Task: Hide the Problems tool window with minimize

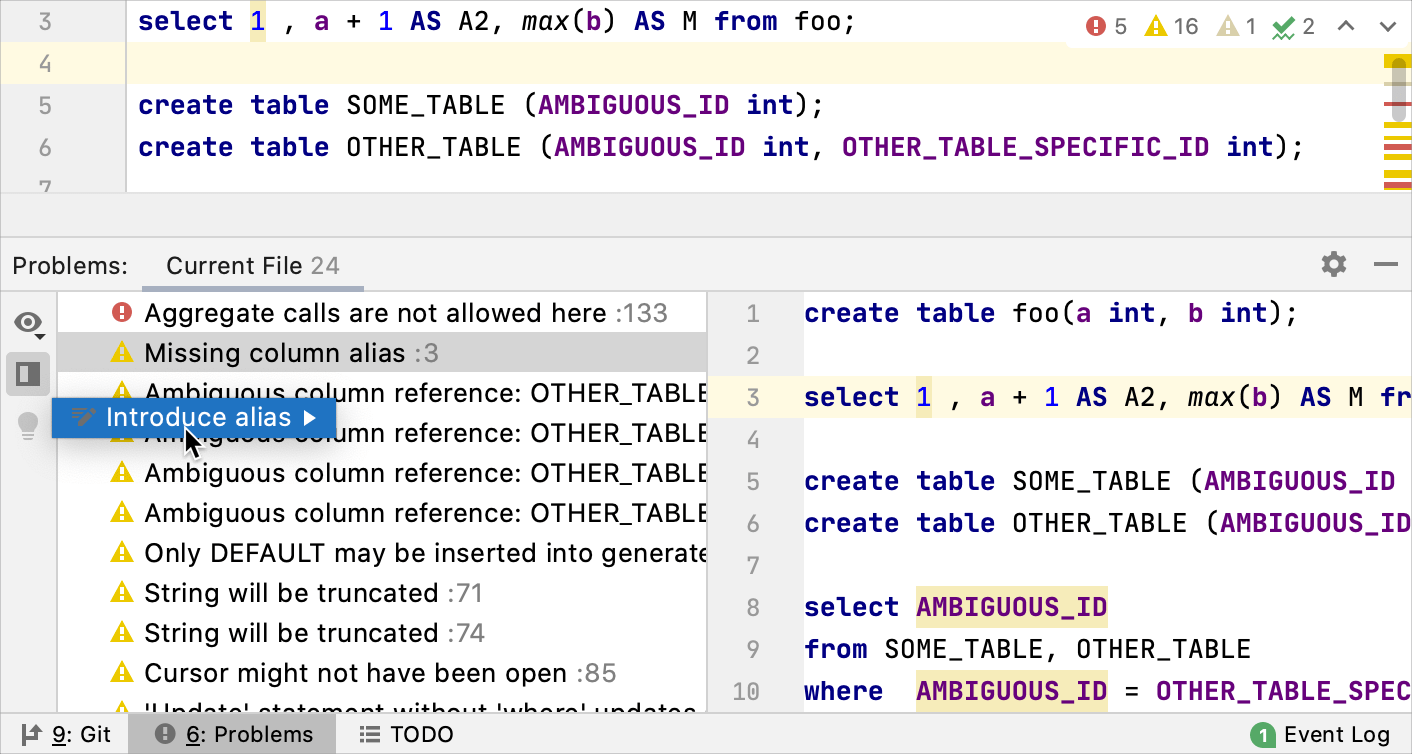Action: 1386,265
